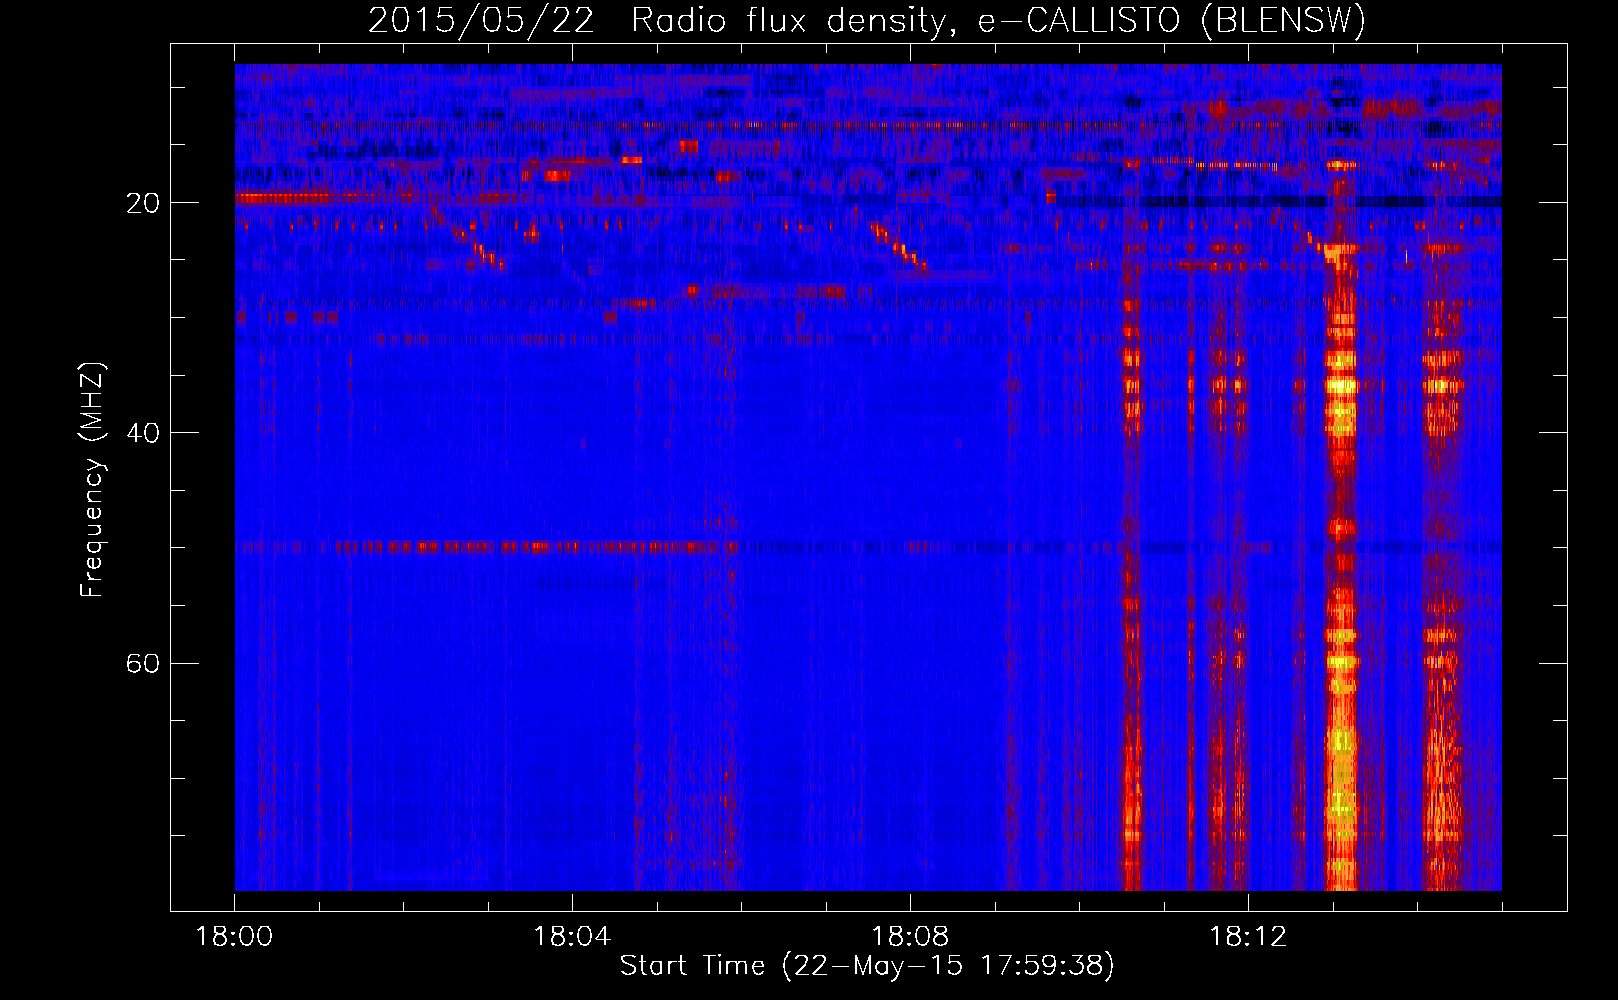Click the "40" frequency tick label
1618x1000 pixels.
coord(143,433)
